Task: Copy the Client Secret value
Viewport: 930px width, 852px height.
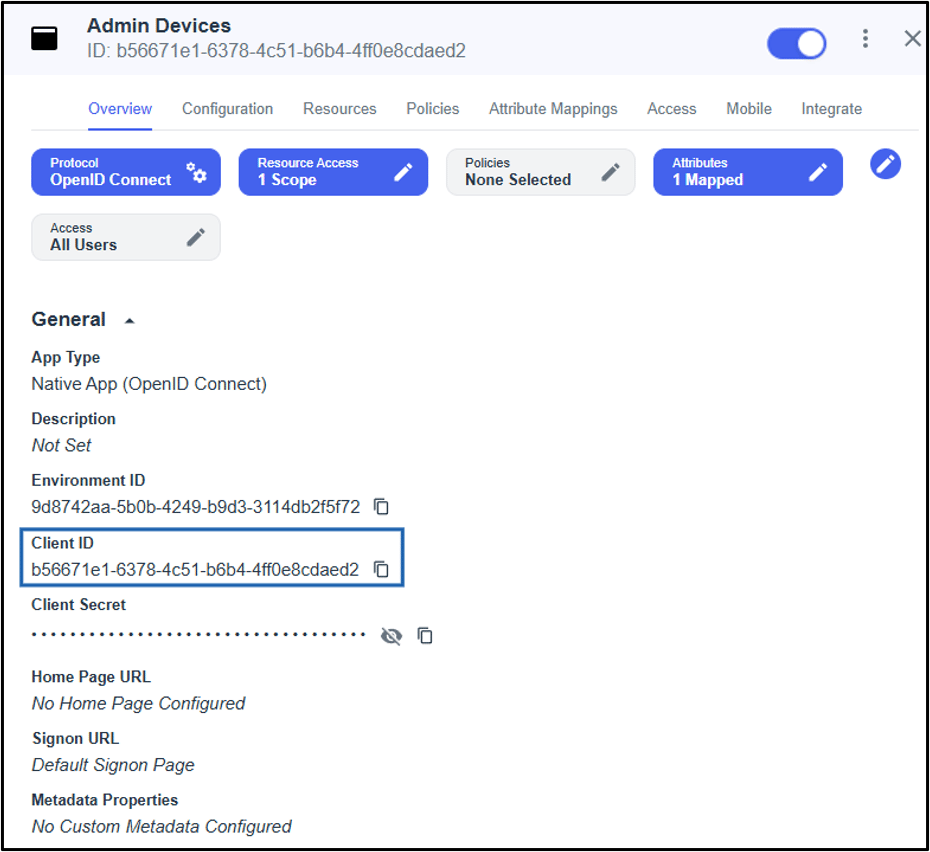Action: [x=425, y=635]
